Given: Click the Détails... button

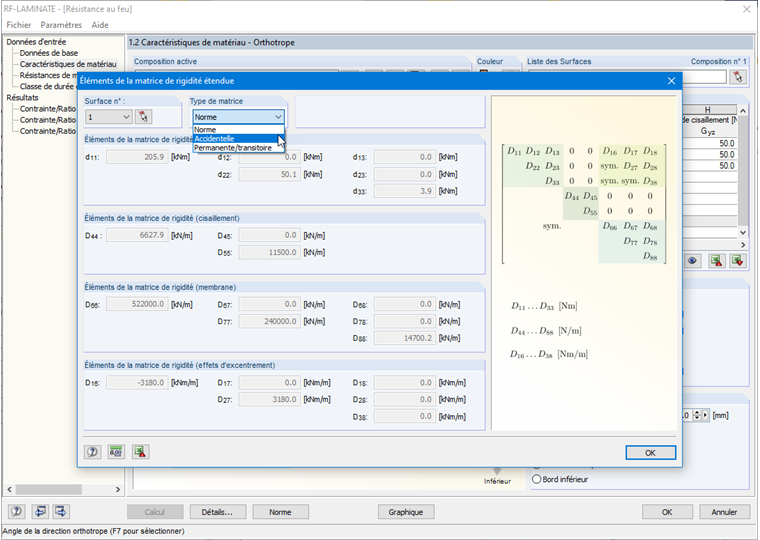Looking at the screenshot, I should pyautogui.click(x=218, y=512).
